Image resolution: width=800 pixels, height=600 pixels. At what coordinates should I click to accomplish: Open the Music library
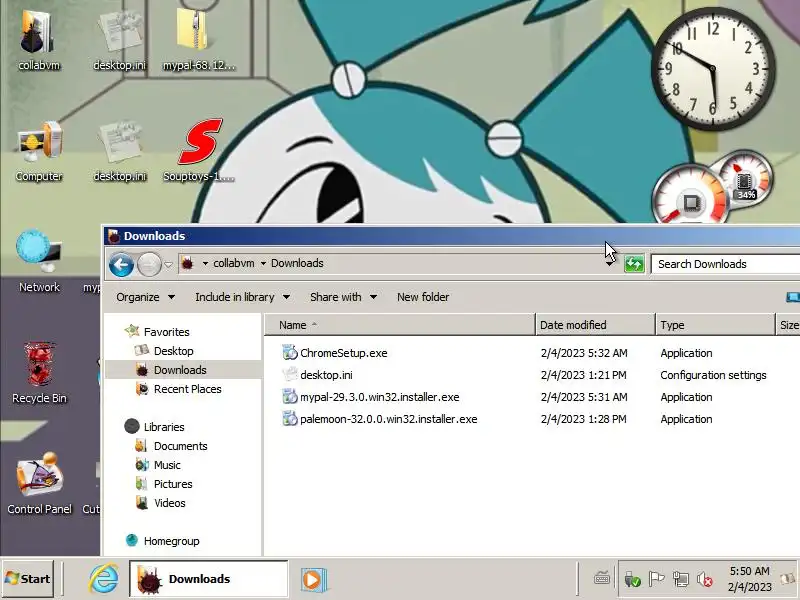point(167,465)
